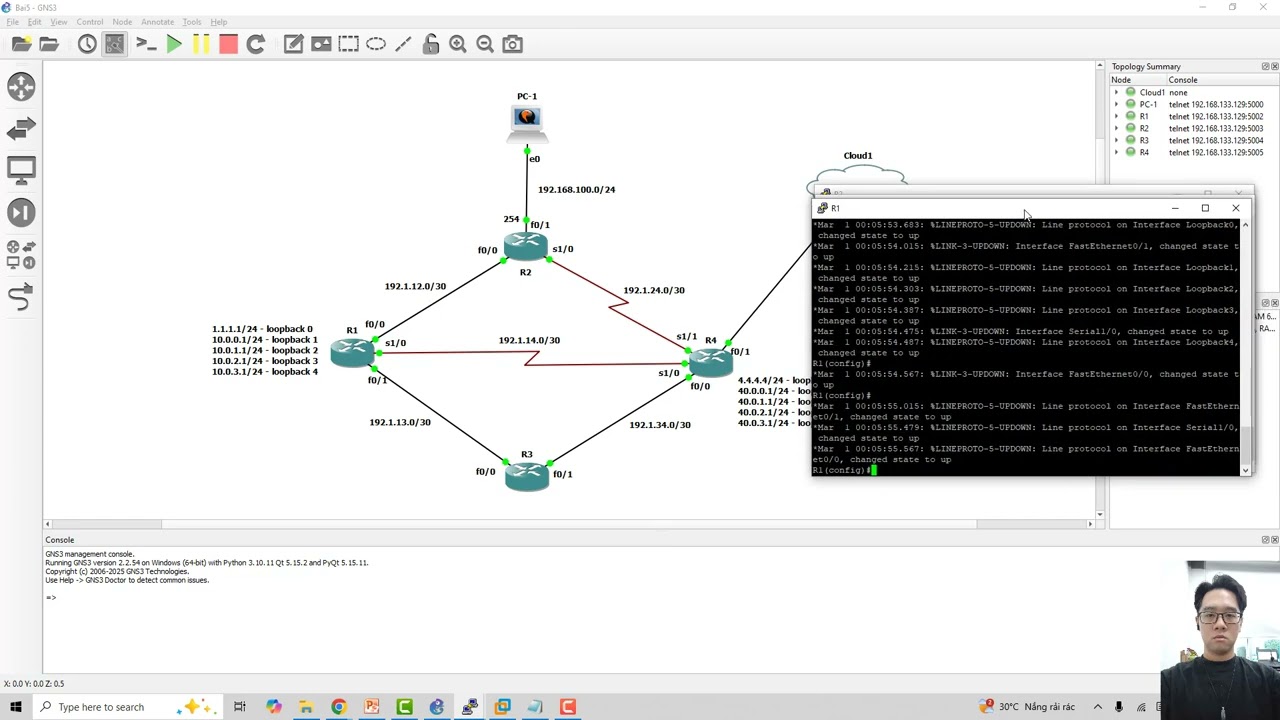Click the topology canvas horizontal scrollbar
The image size is (1280, 720).
pyautogui.click(x=569, y=524)
